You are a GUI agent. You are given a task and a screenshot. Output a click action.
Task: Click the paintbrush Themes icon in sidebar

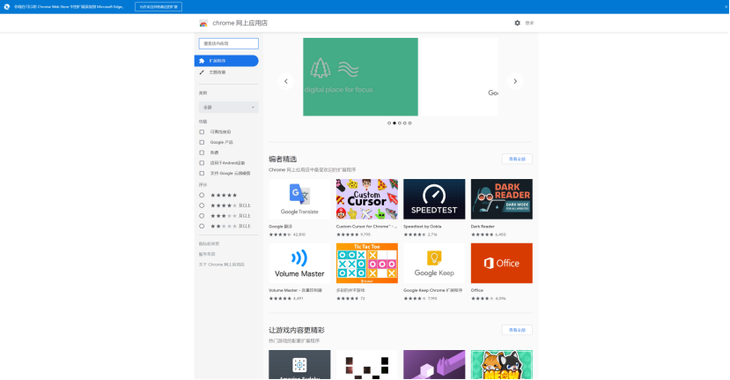pos(202,73)
